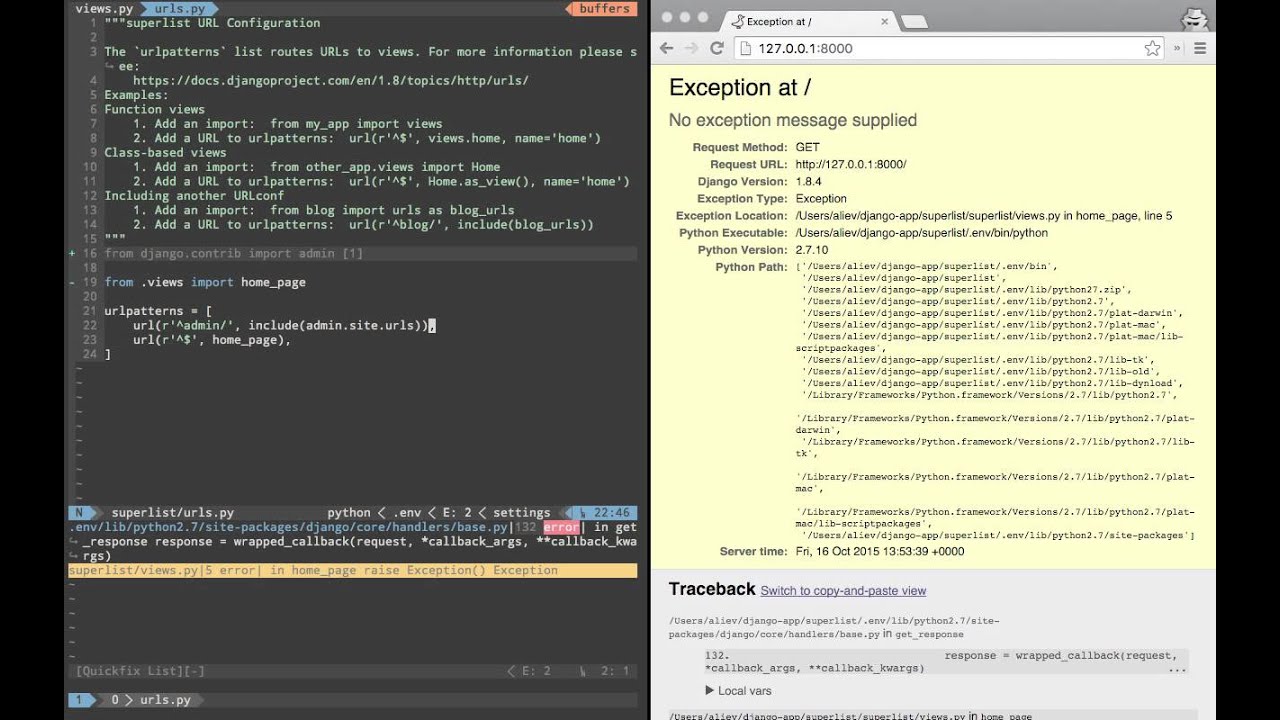Click the Chrome window's yellow minimize button

pyautogui.click(x=685, y=18)
